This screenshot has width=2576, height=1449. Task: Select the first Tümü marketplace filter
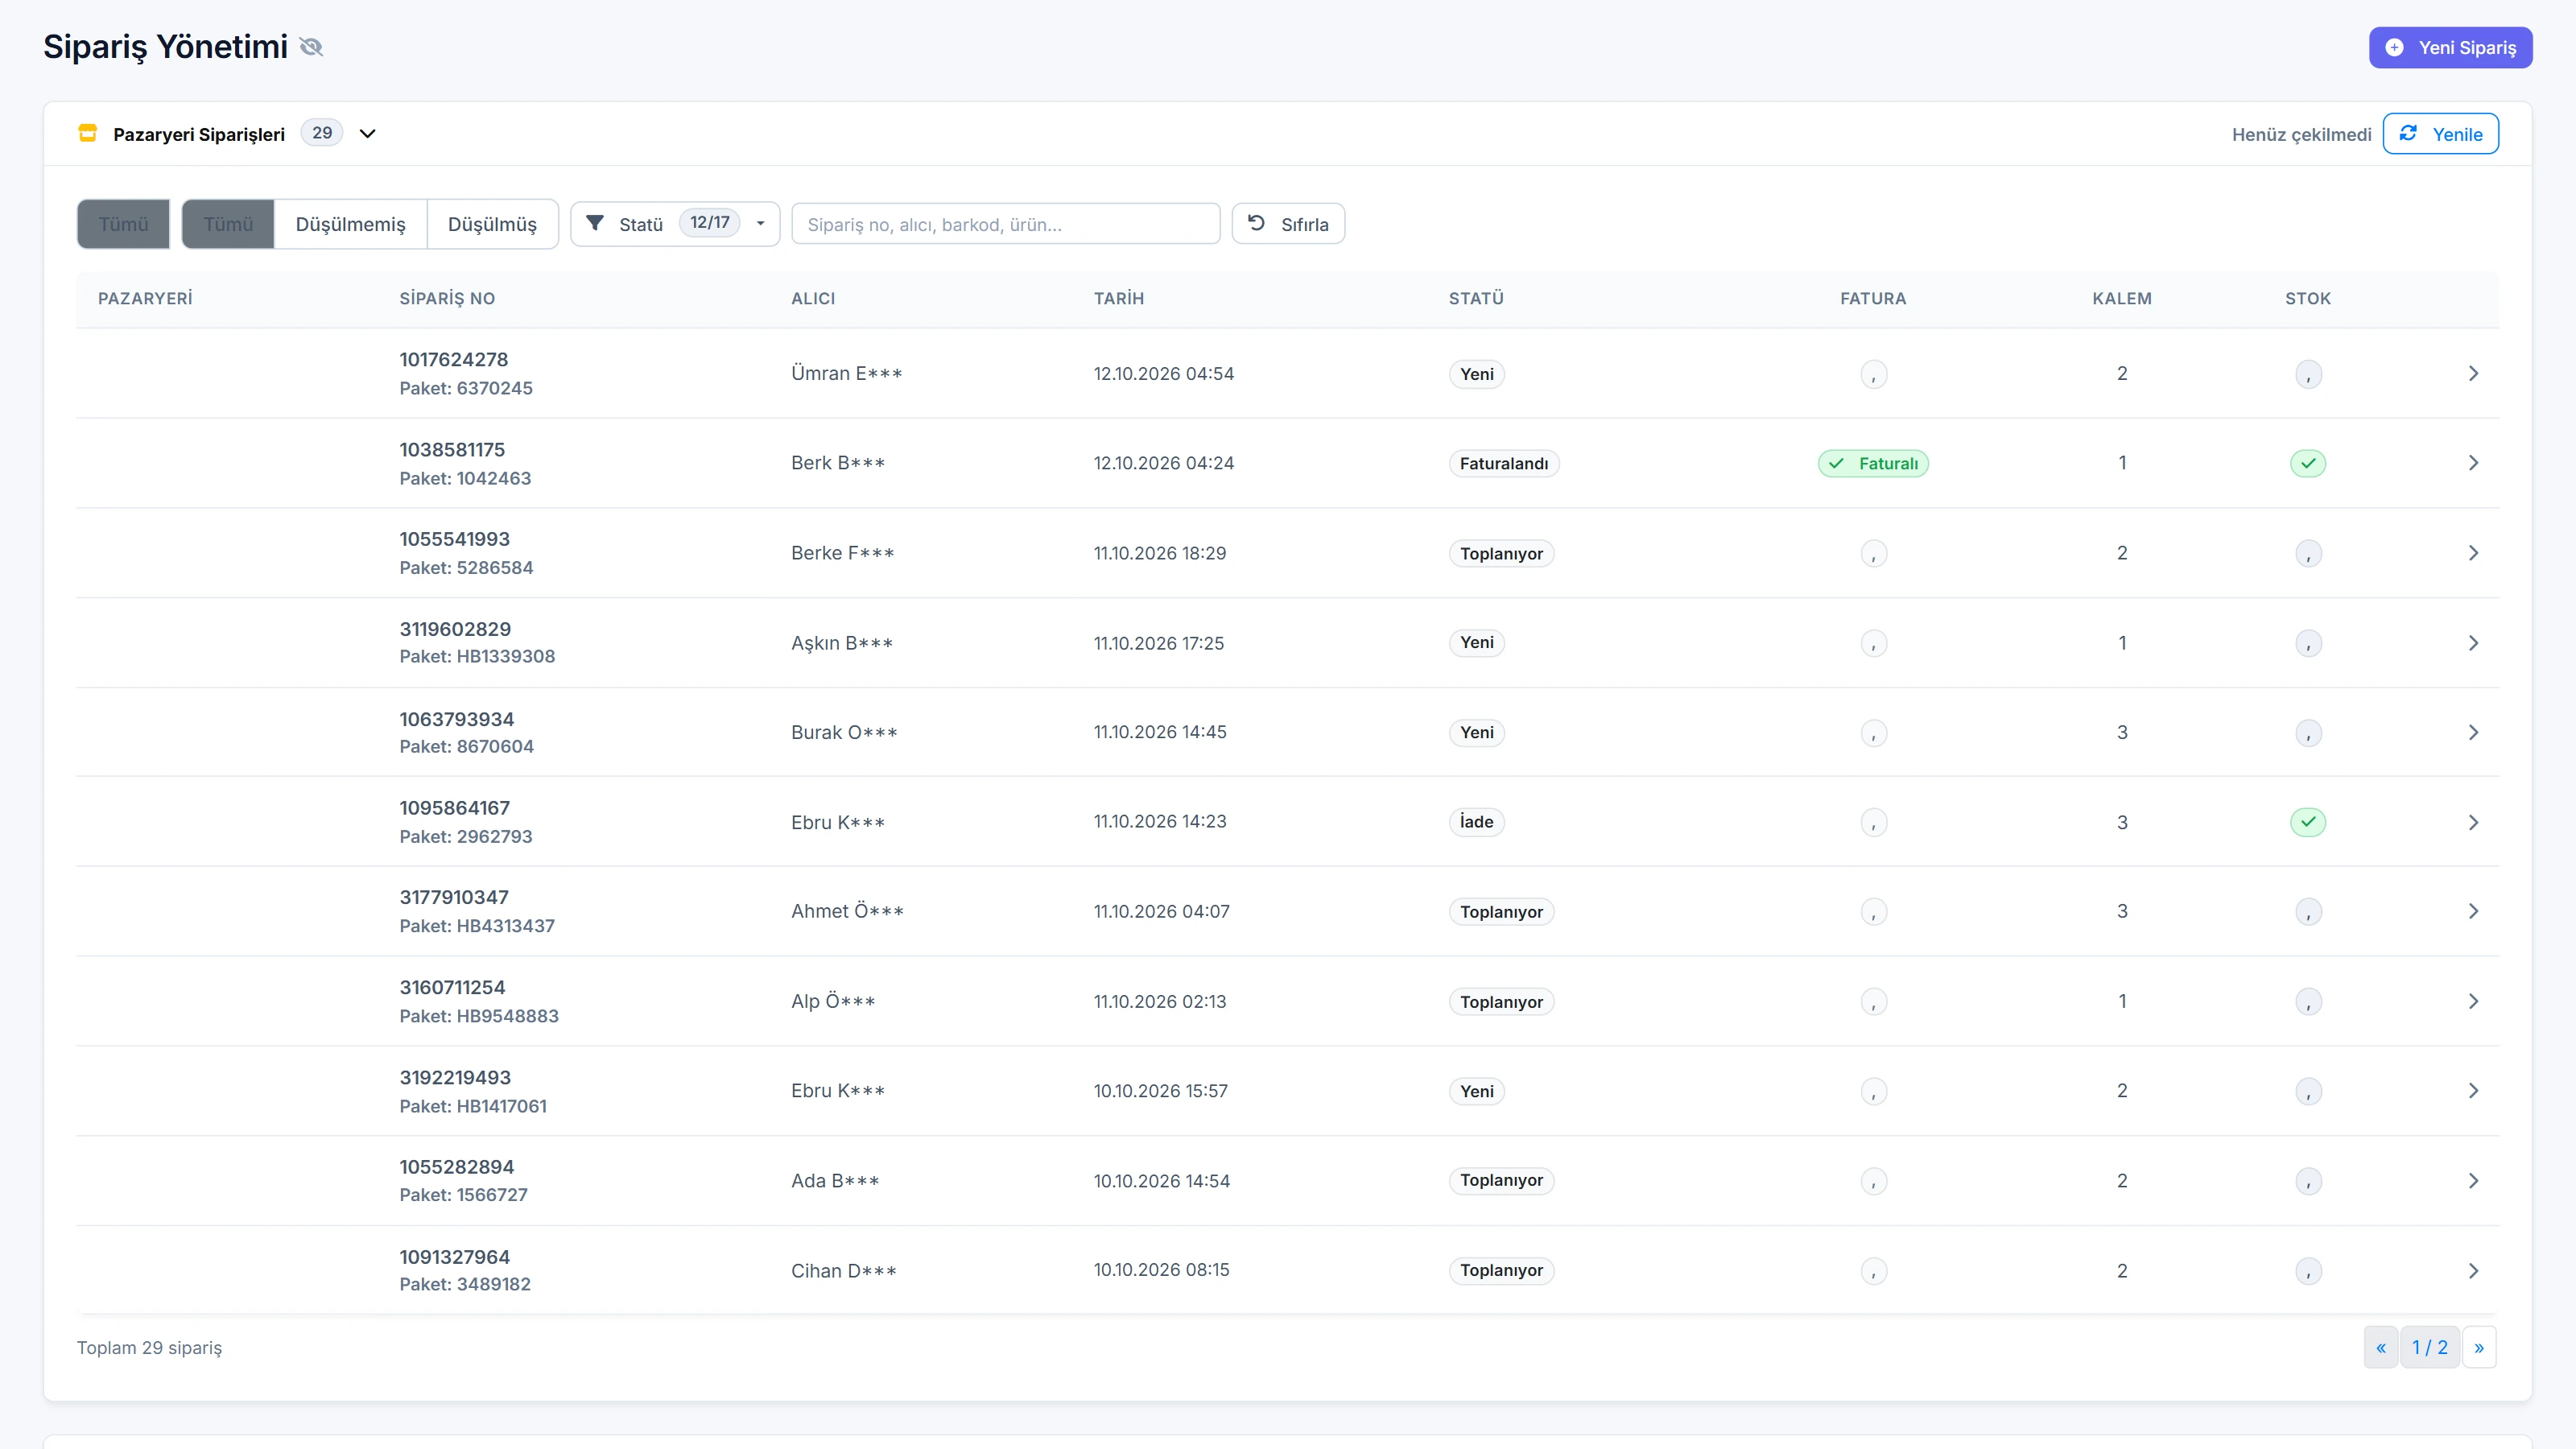coord(123,224)
